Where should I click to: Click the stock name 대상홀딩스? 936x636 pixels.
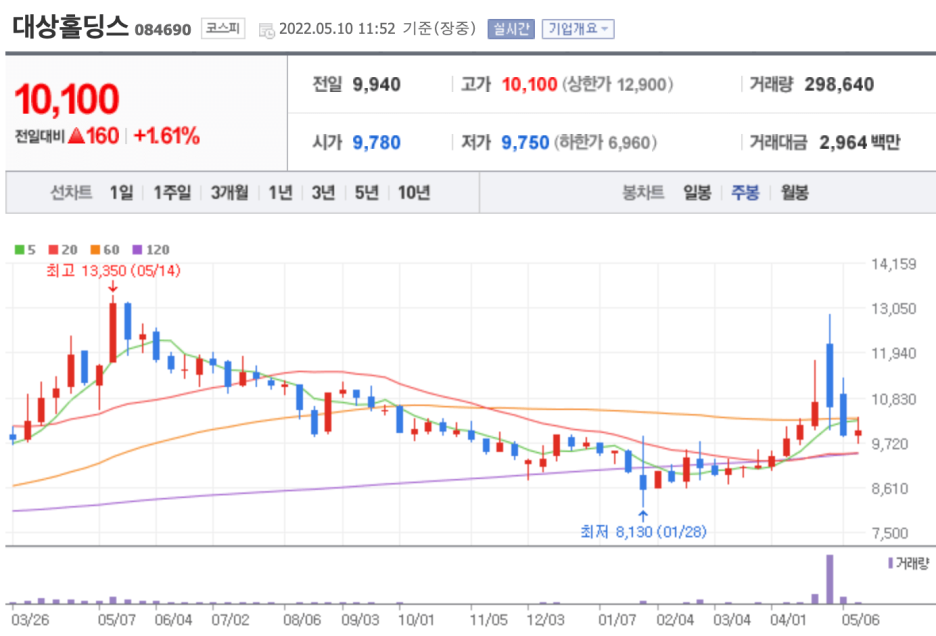coord(70,27)
